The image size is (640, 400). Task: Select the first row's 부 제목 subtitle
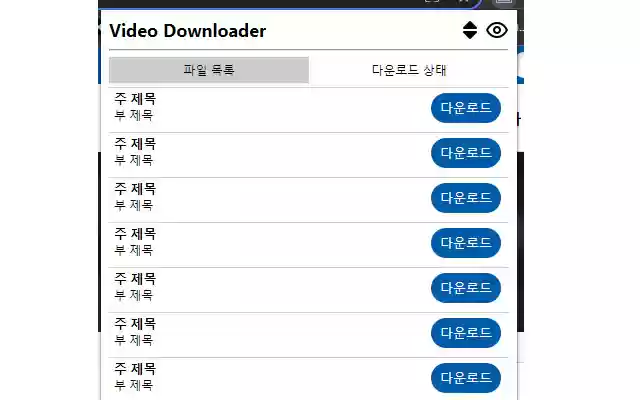133,115
